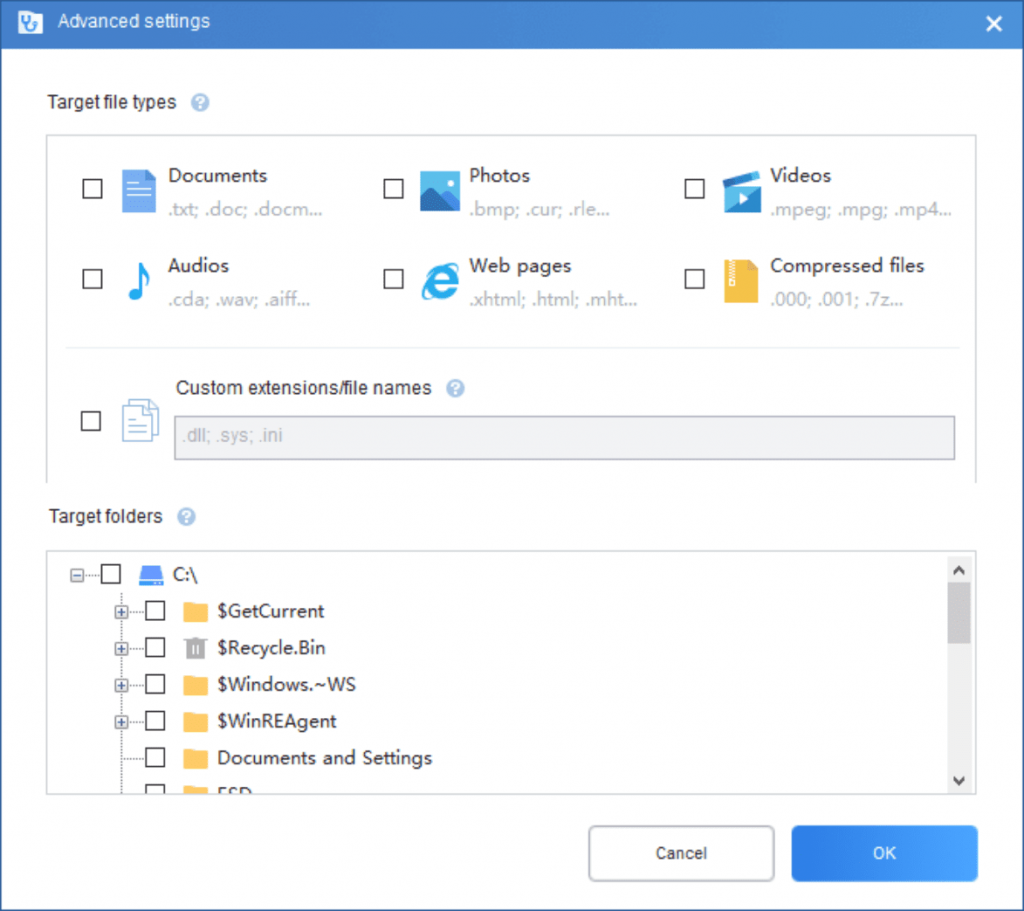Check the Custom extensions/file names checkbox
Image resolution: width=1024 pixels, height=911 pixels.
click(91, 421)
